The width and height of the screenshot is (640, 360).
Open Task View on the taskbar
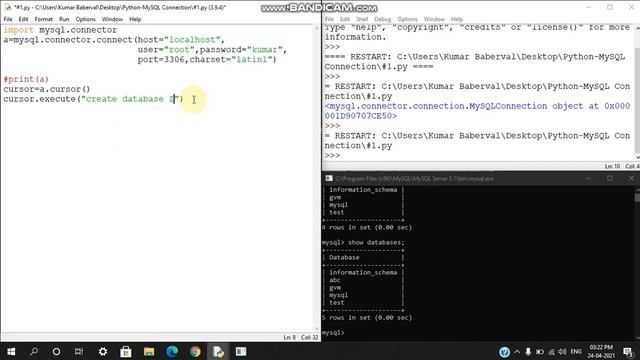click(79, 351)
